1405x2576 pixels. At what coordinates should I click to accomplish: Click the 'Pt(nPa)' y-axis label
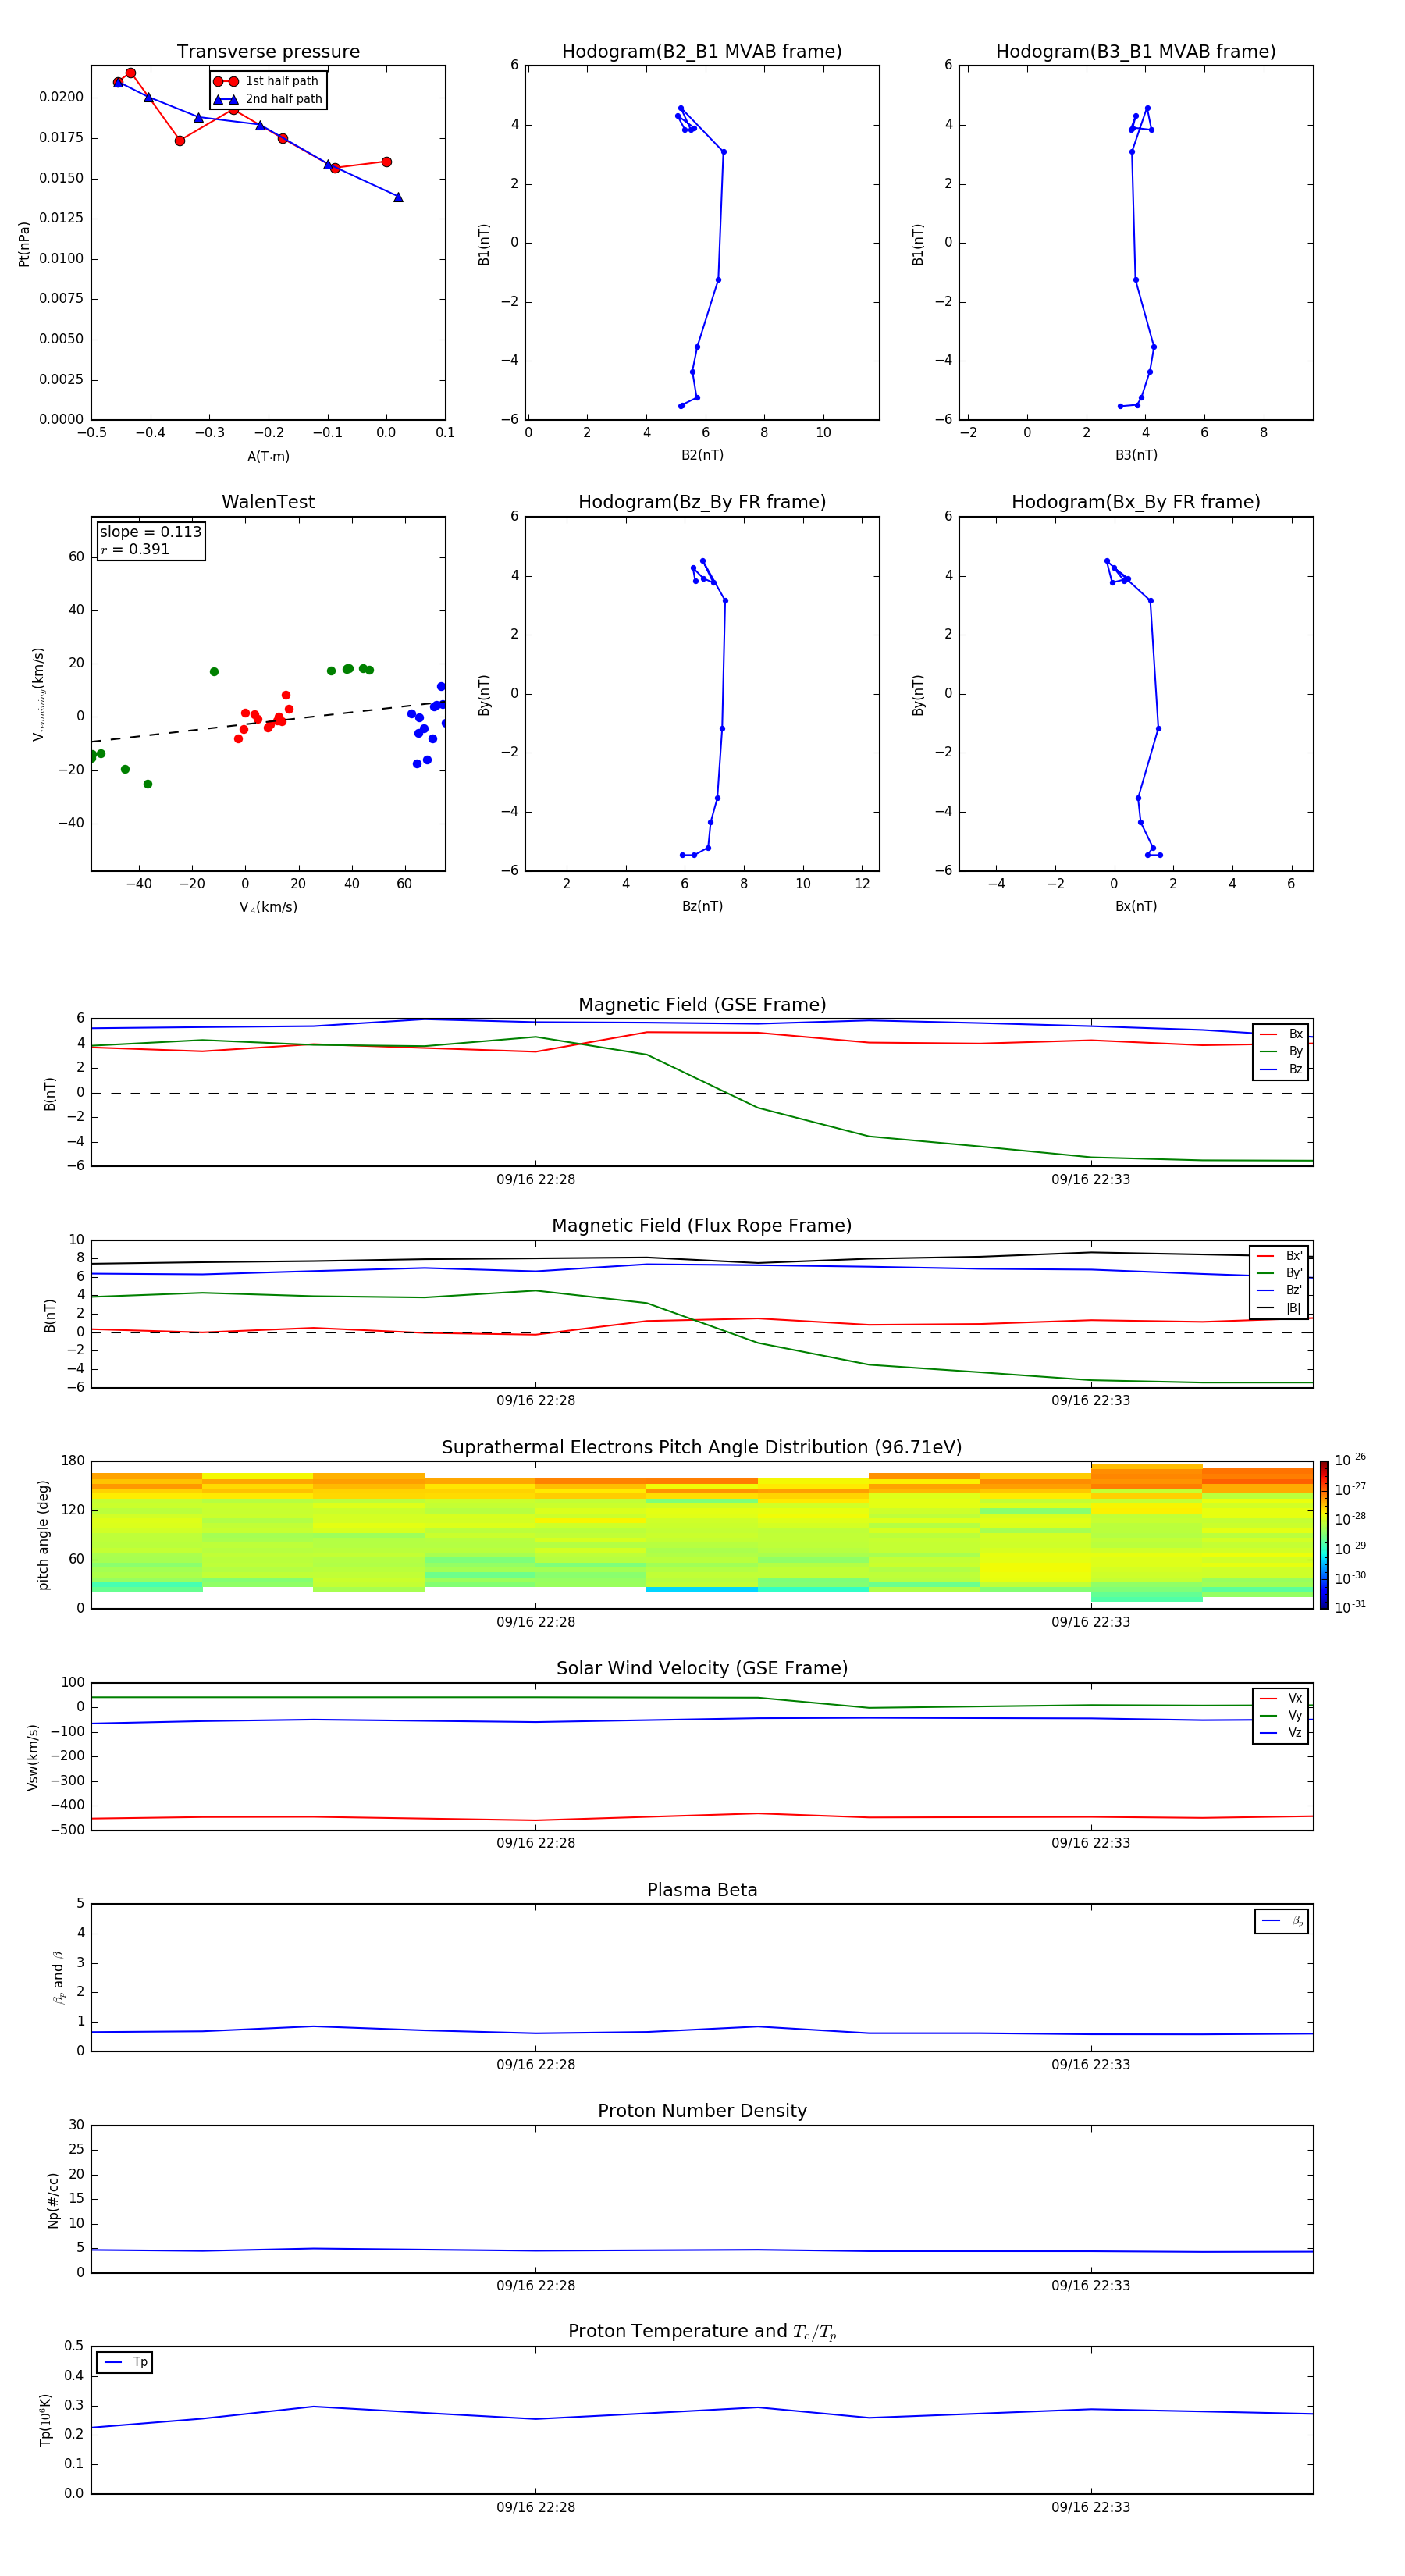pos(24,244)
